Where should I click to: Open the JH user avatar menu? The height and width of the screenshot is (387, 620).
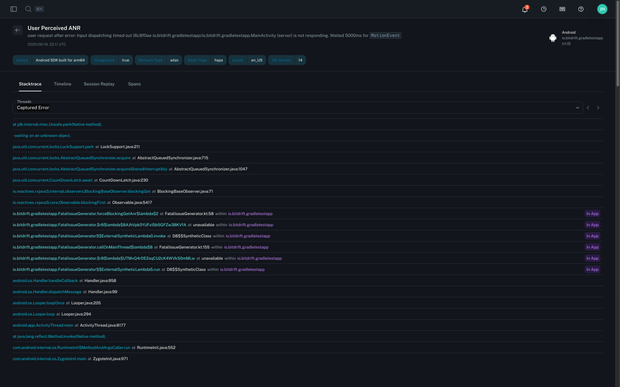point(602,9)
